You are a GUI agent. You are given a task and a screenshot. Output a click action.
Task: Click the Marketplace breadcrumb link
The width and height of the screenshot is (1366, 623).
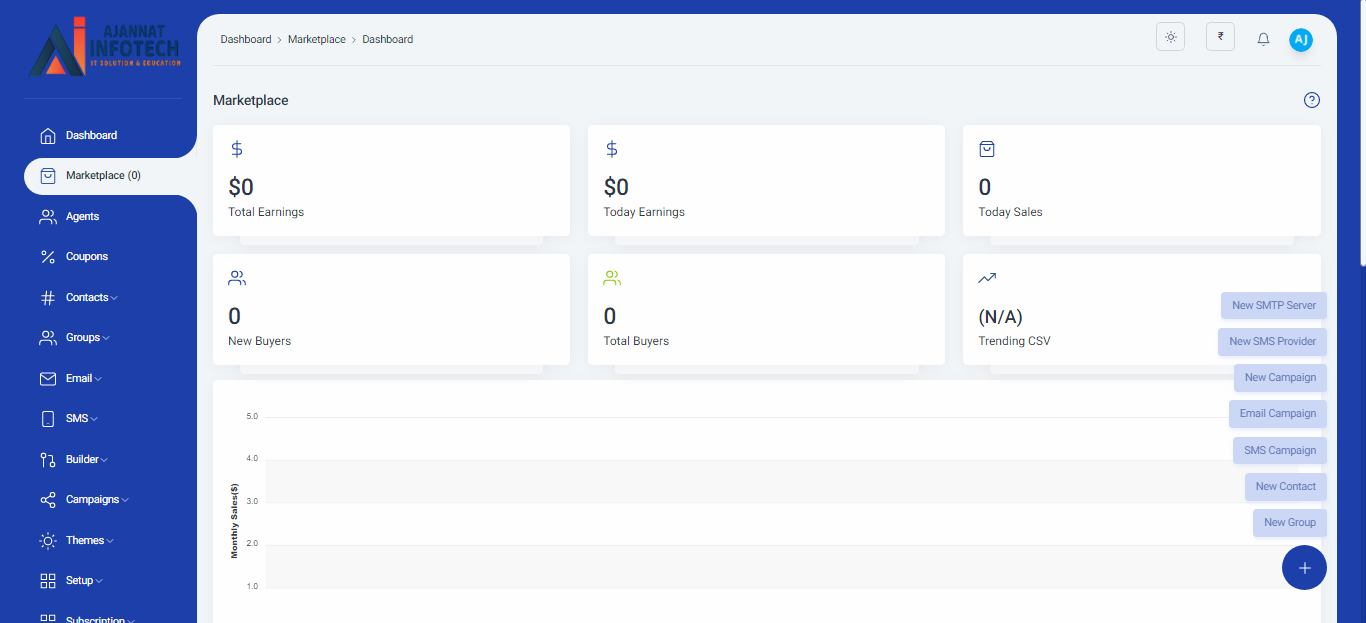(316, 40)
